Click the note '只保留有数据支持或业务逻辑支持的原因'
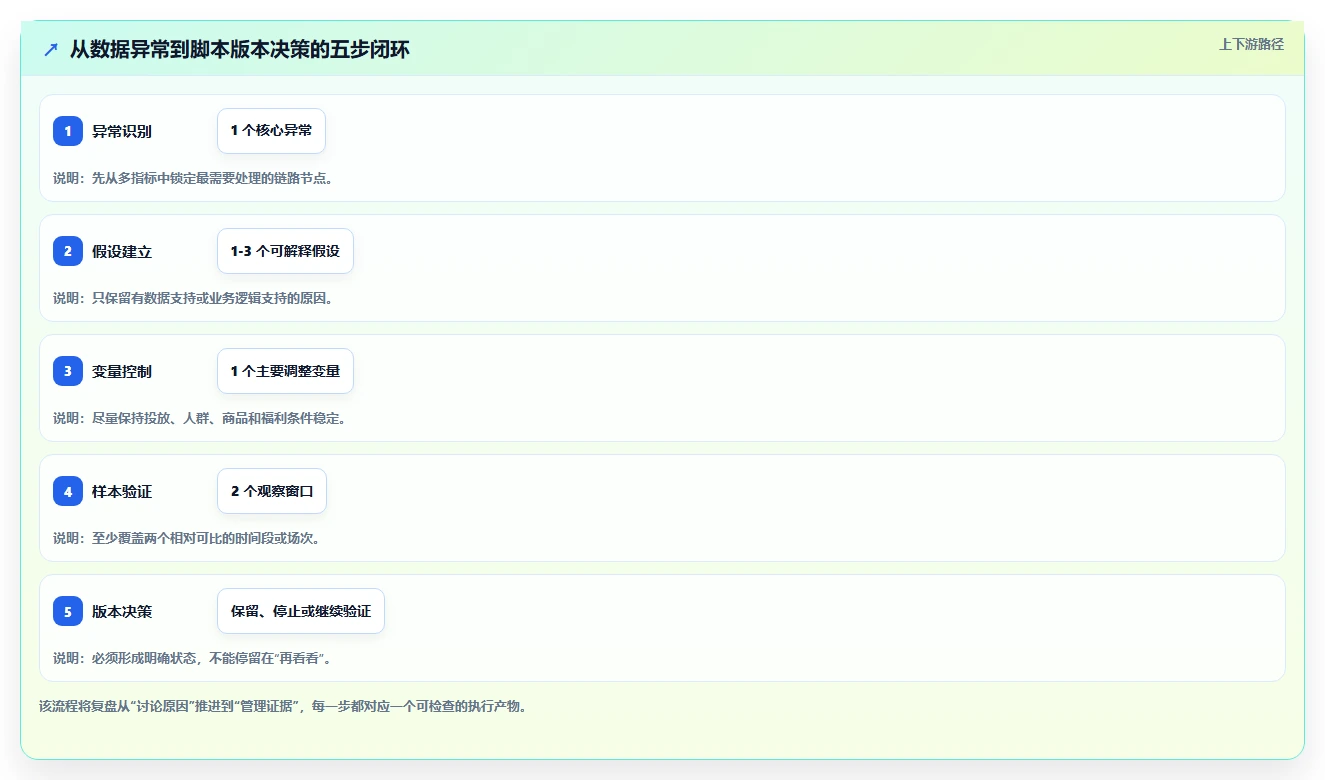The width and height of the screenshot is (1325, 780). [208, 298]
